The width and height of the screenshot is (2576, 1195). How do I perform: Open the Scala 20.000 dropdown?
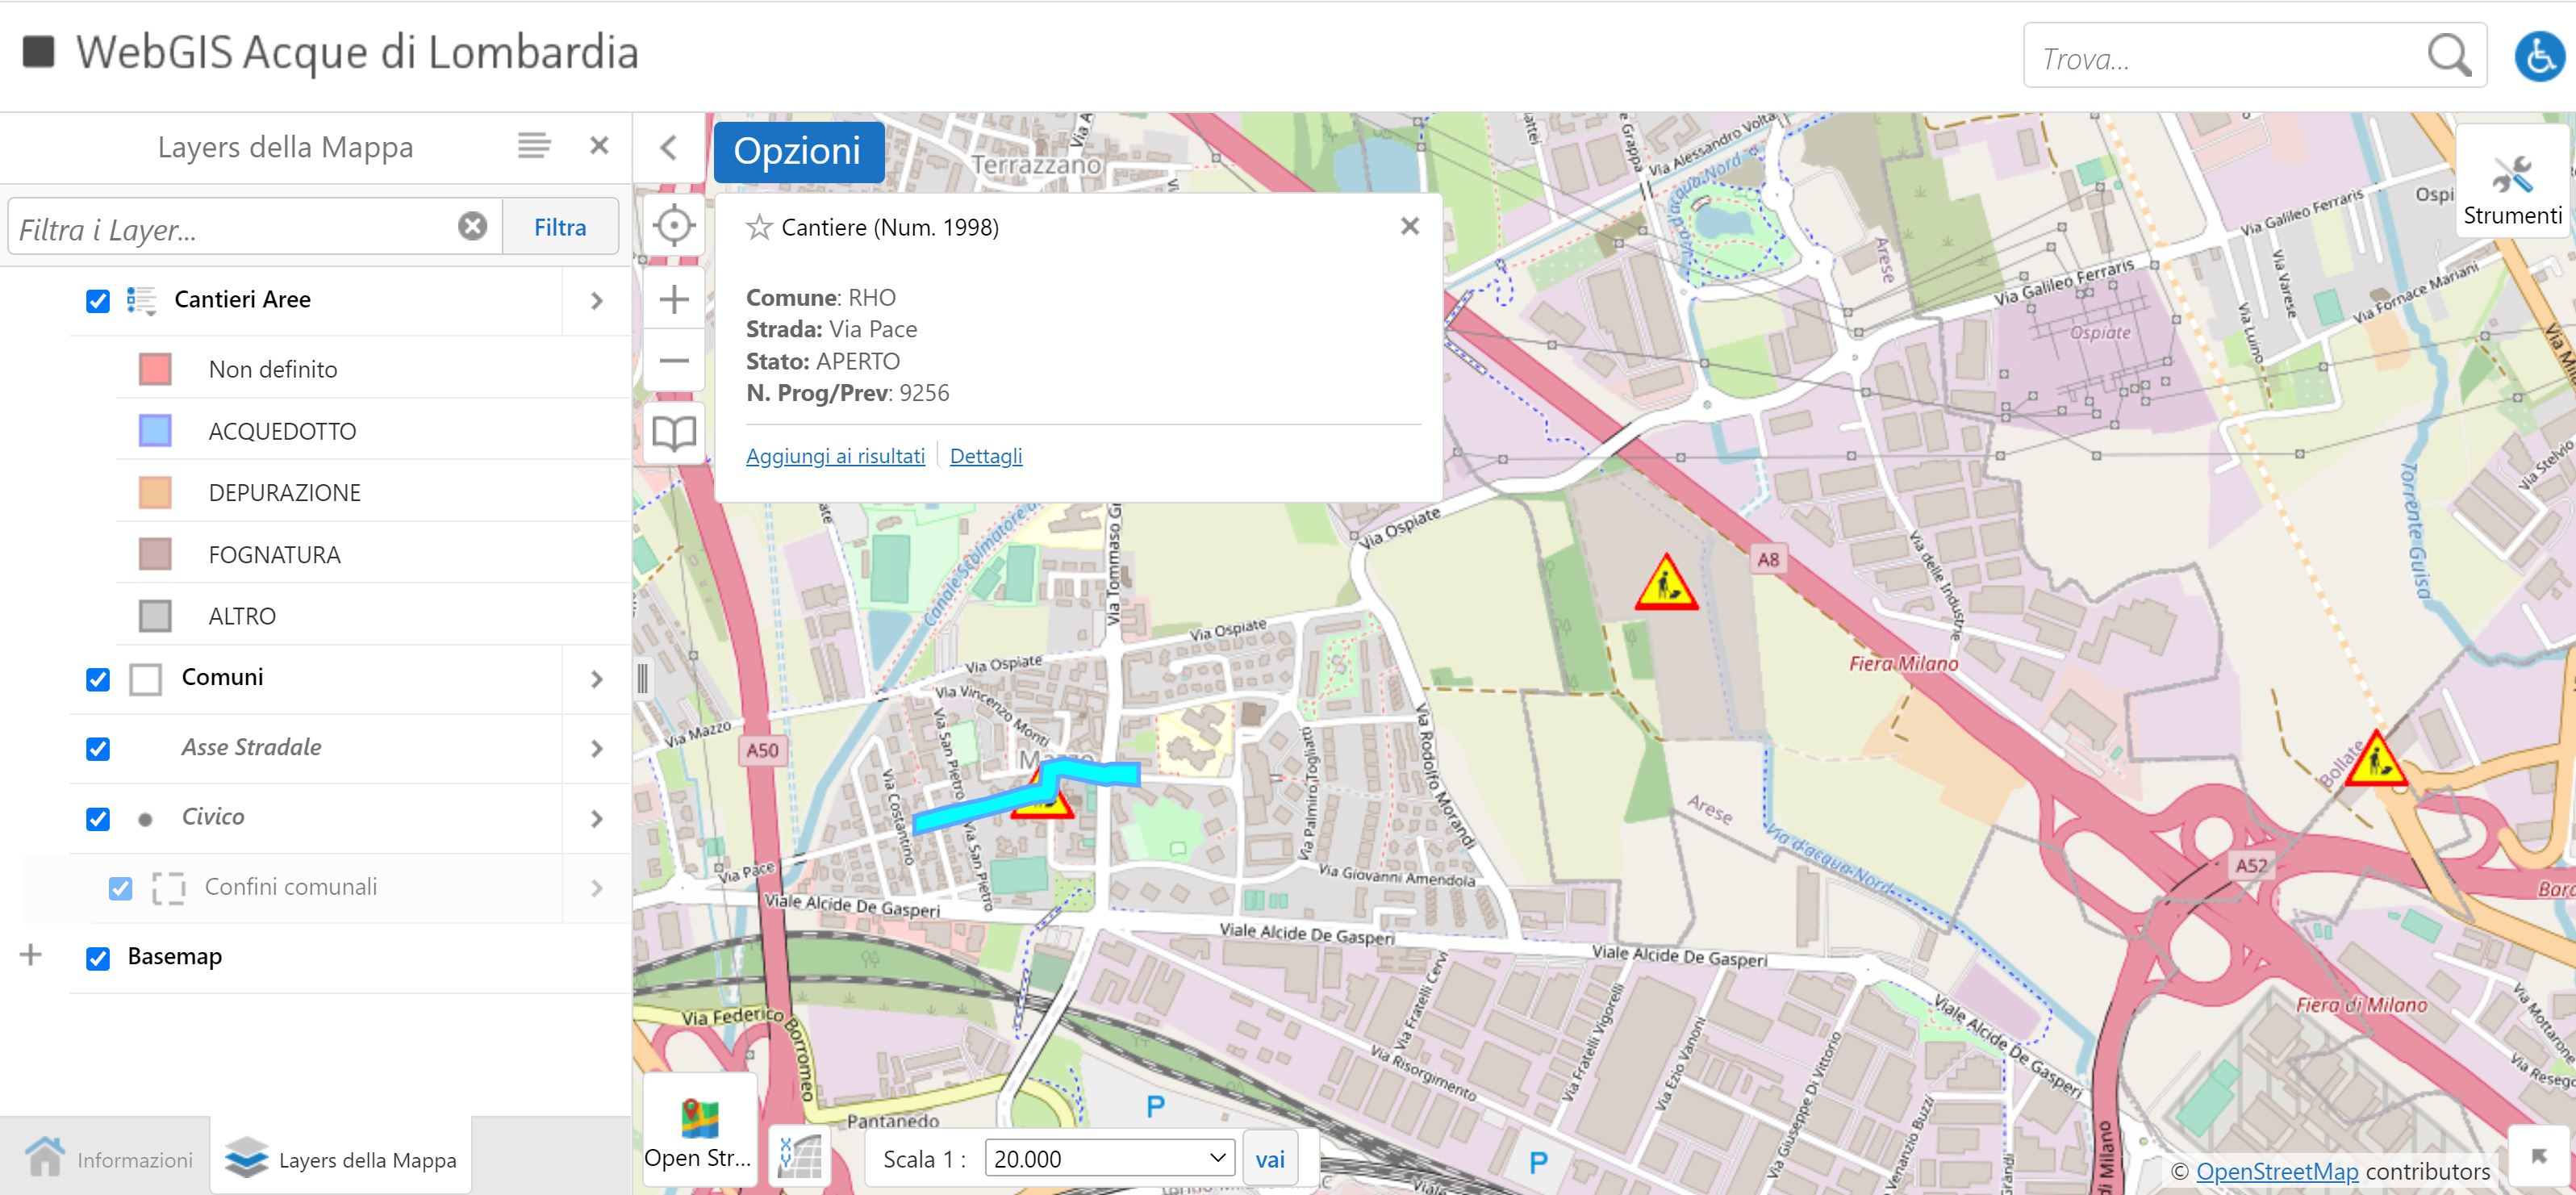point(1110,1158)
